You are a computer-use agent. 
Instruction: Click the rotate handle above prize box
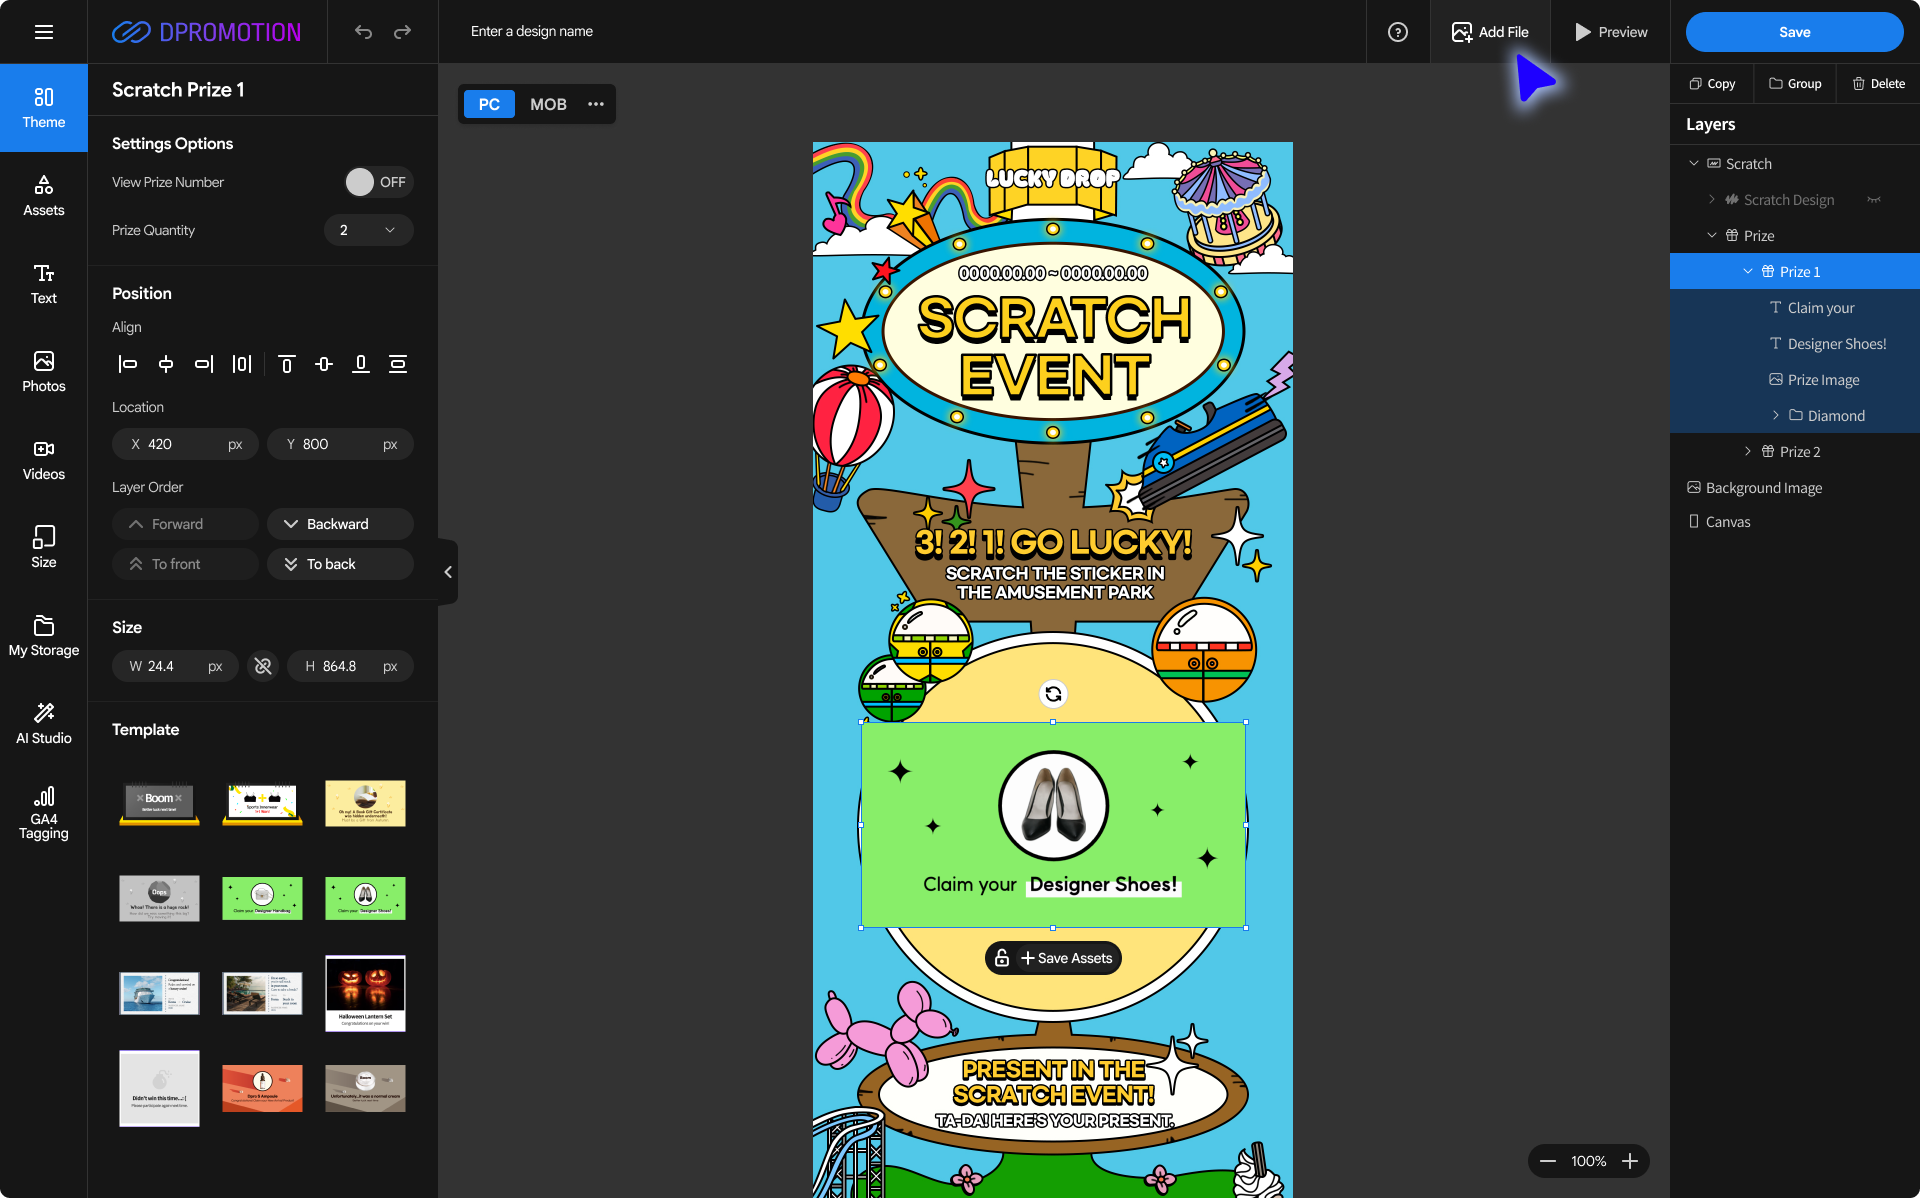tap(1053, 694)
